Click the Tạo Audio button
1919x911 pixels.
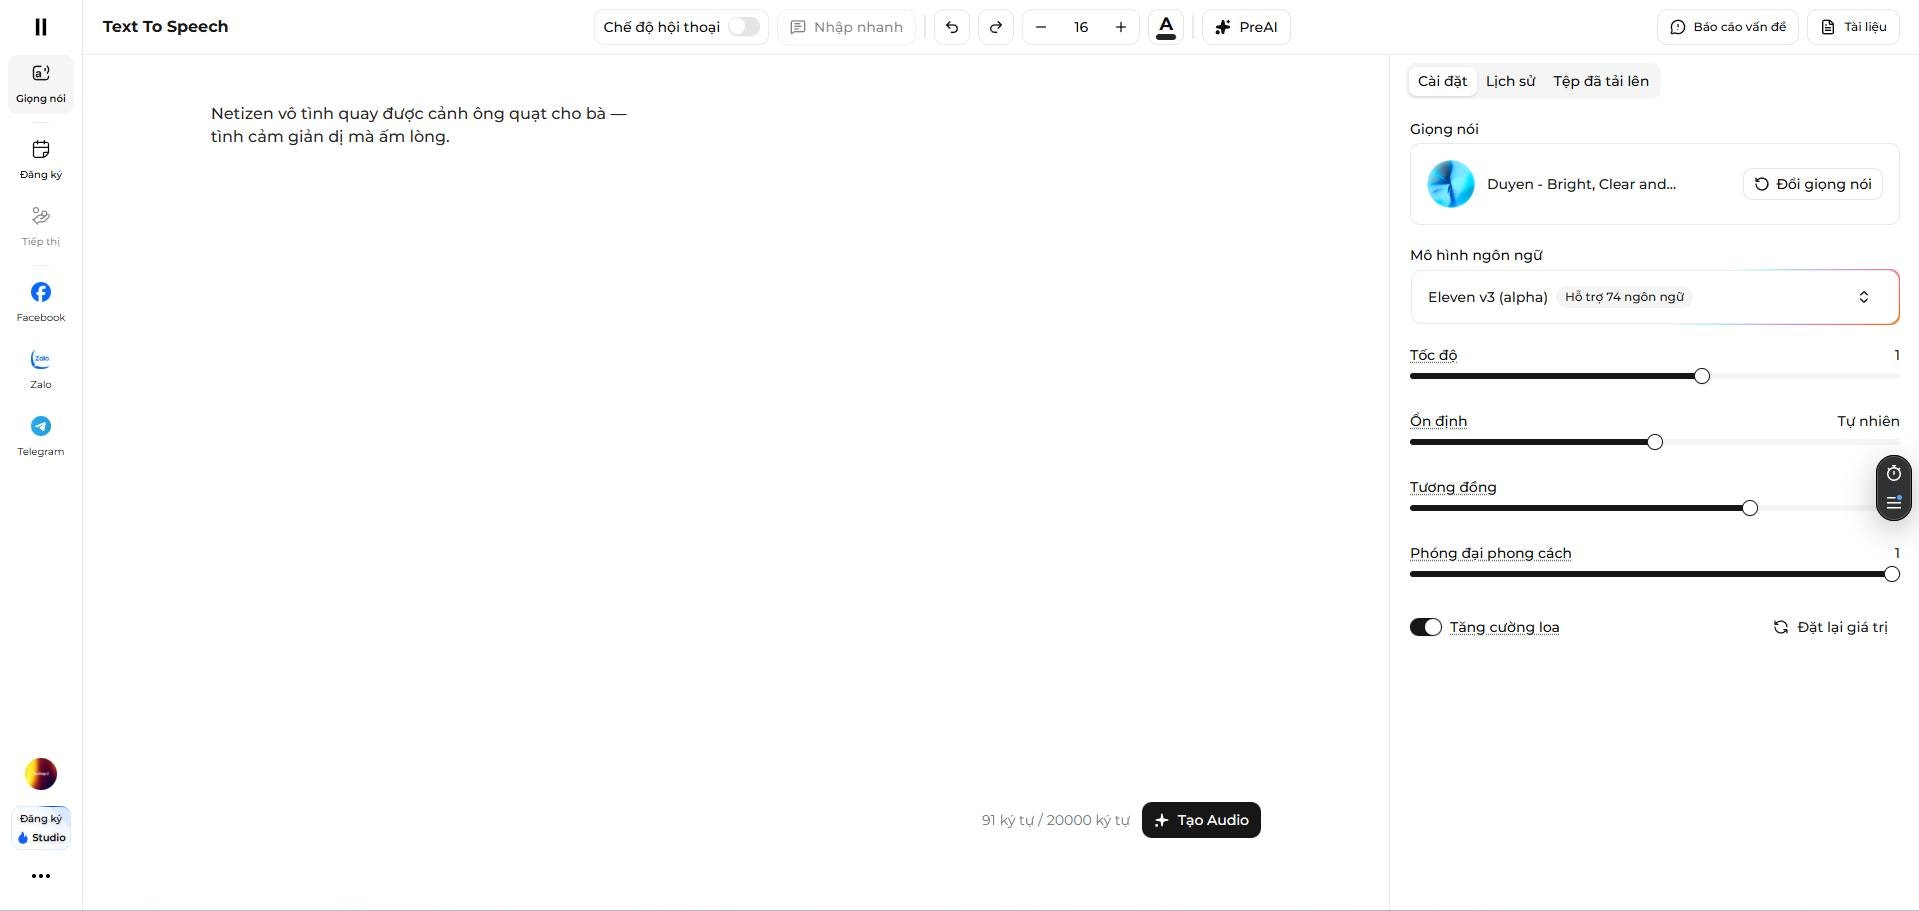click(1200, 819)
